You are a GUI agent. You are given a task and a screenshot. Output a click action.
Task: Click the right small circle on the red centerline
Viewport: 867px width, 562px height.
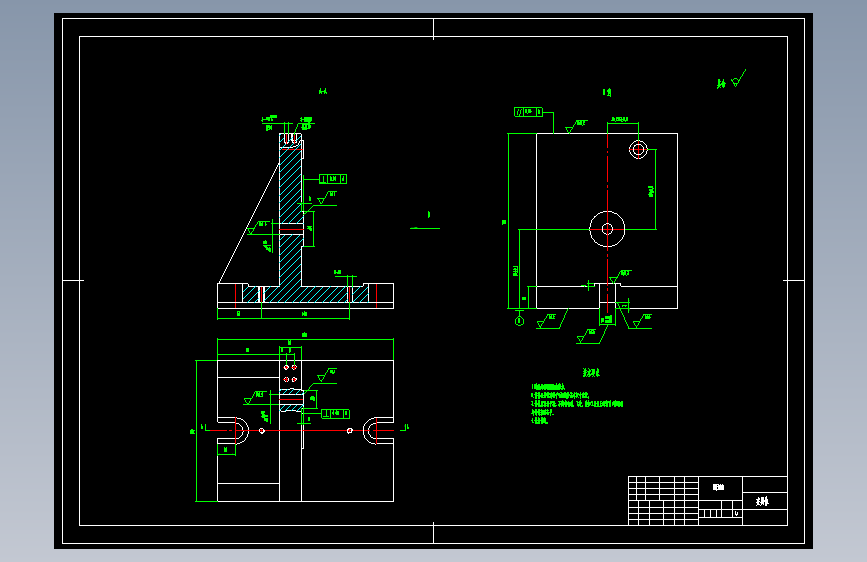tap(349, 430)
